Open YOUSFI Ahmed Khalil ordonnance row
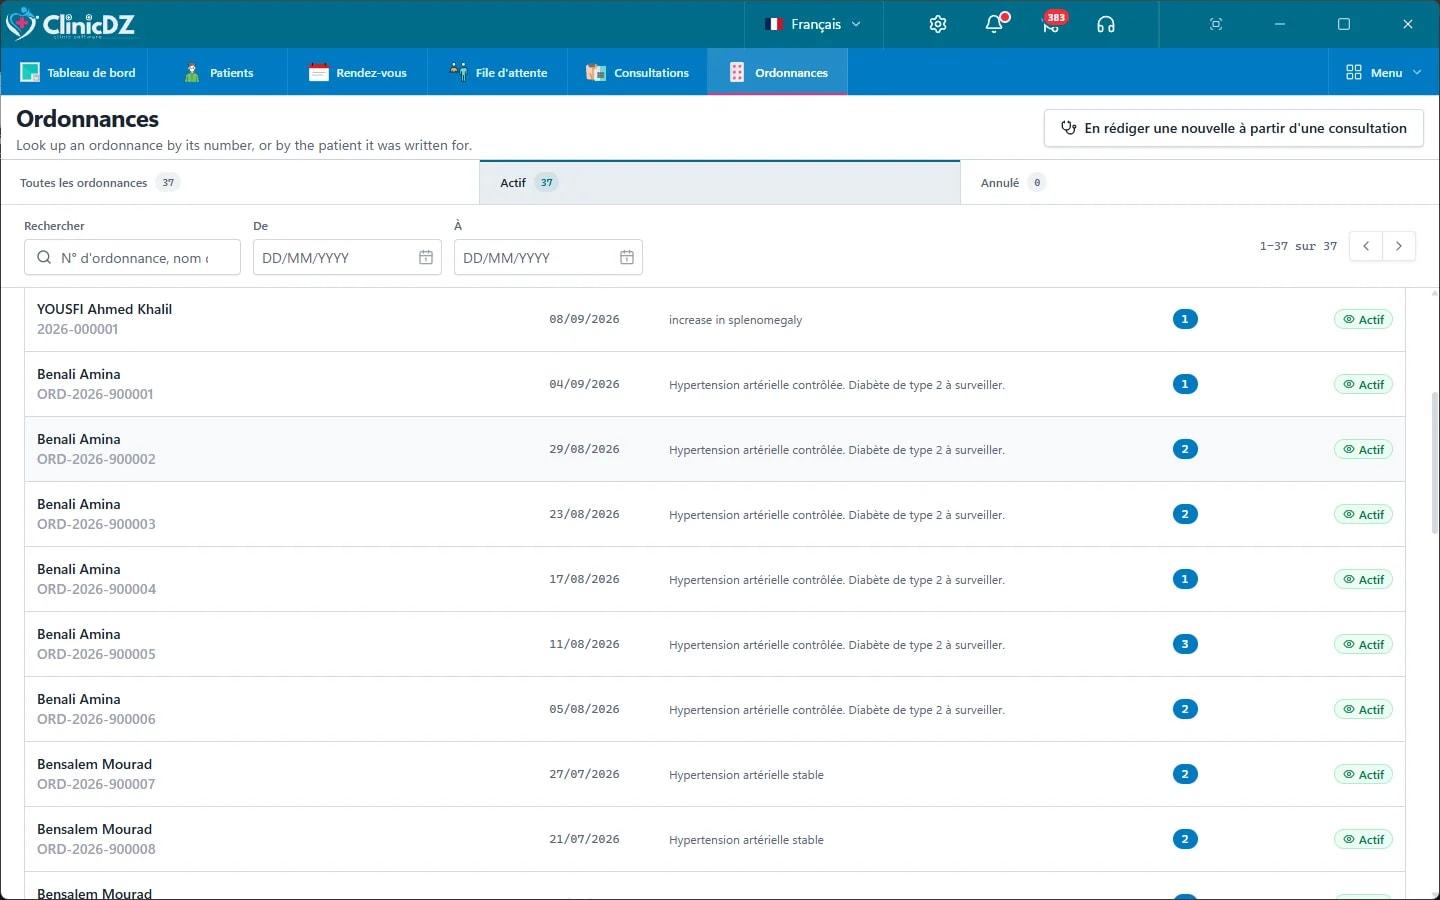Image resolution: width=1440 pixels, height=900 pixels. coord(715,319)
